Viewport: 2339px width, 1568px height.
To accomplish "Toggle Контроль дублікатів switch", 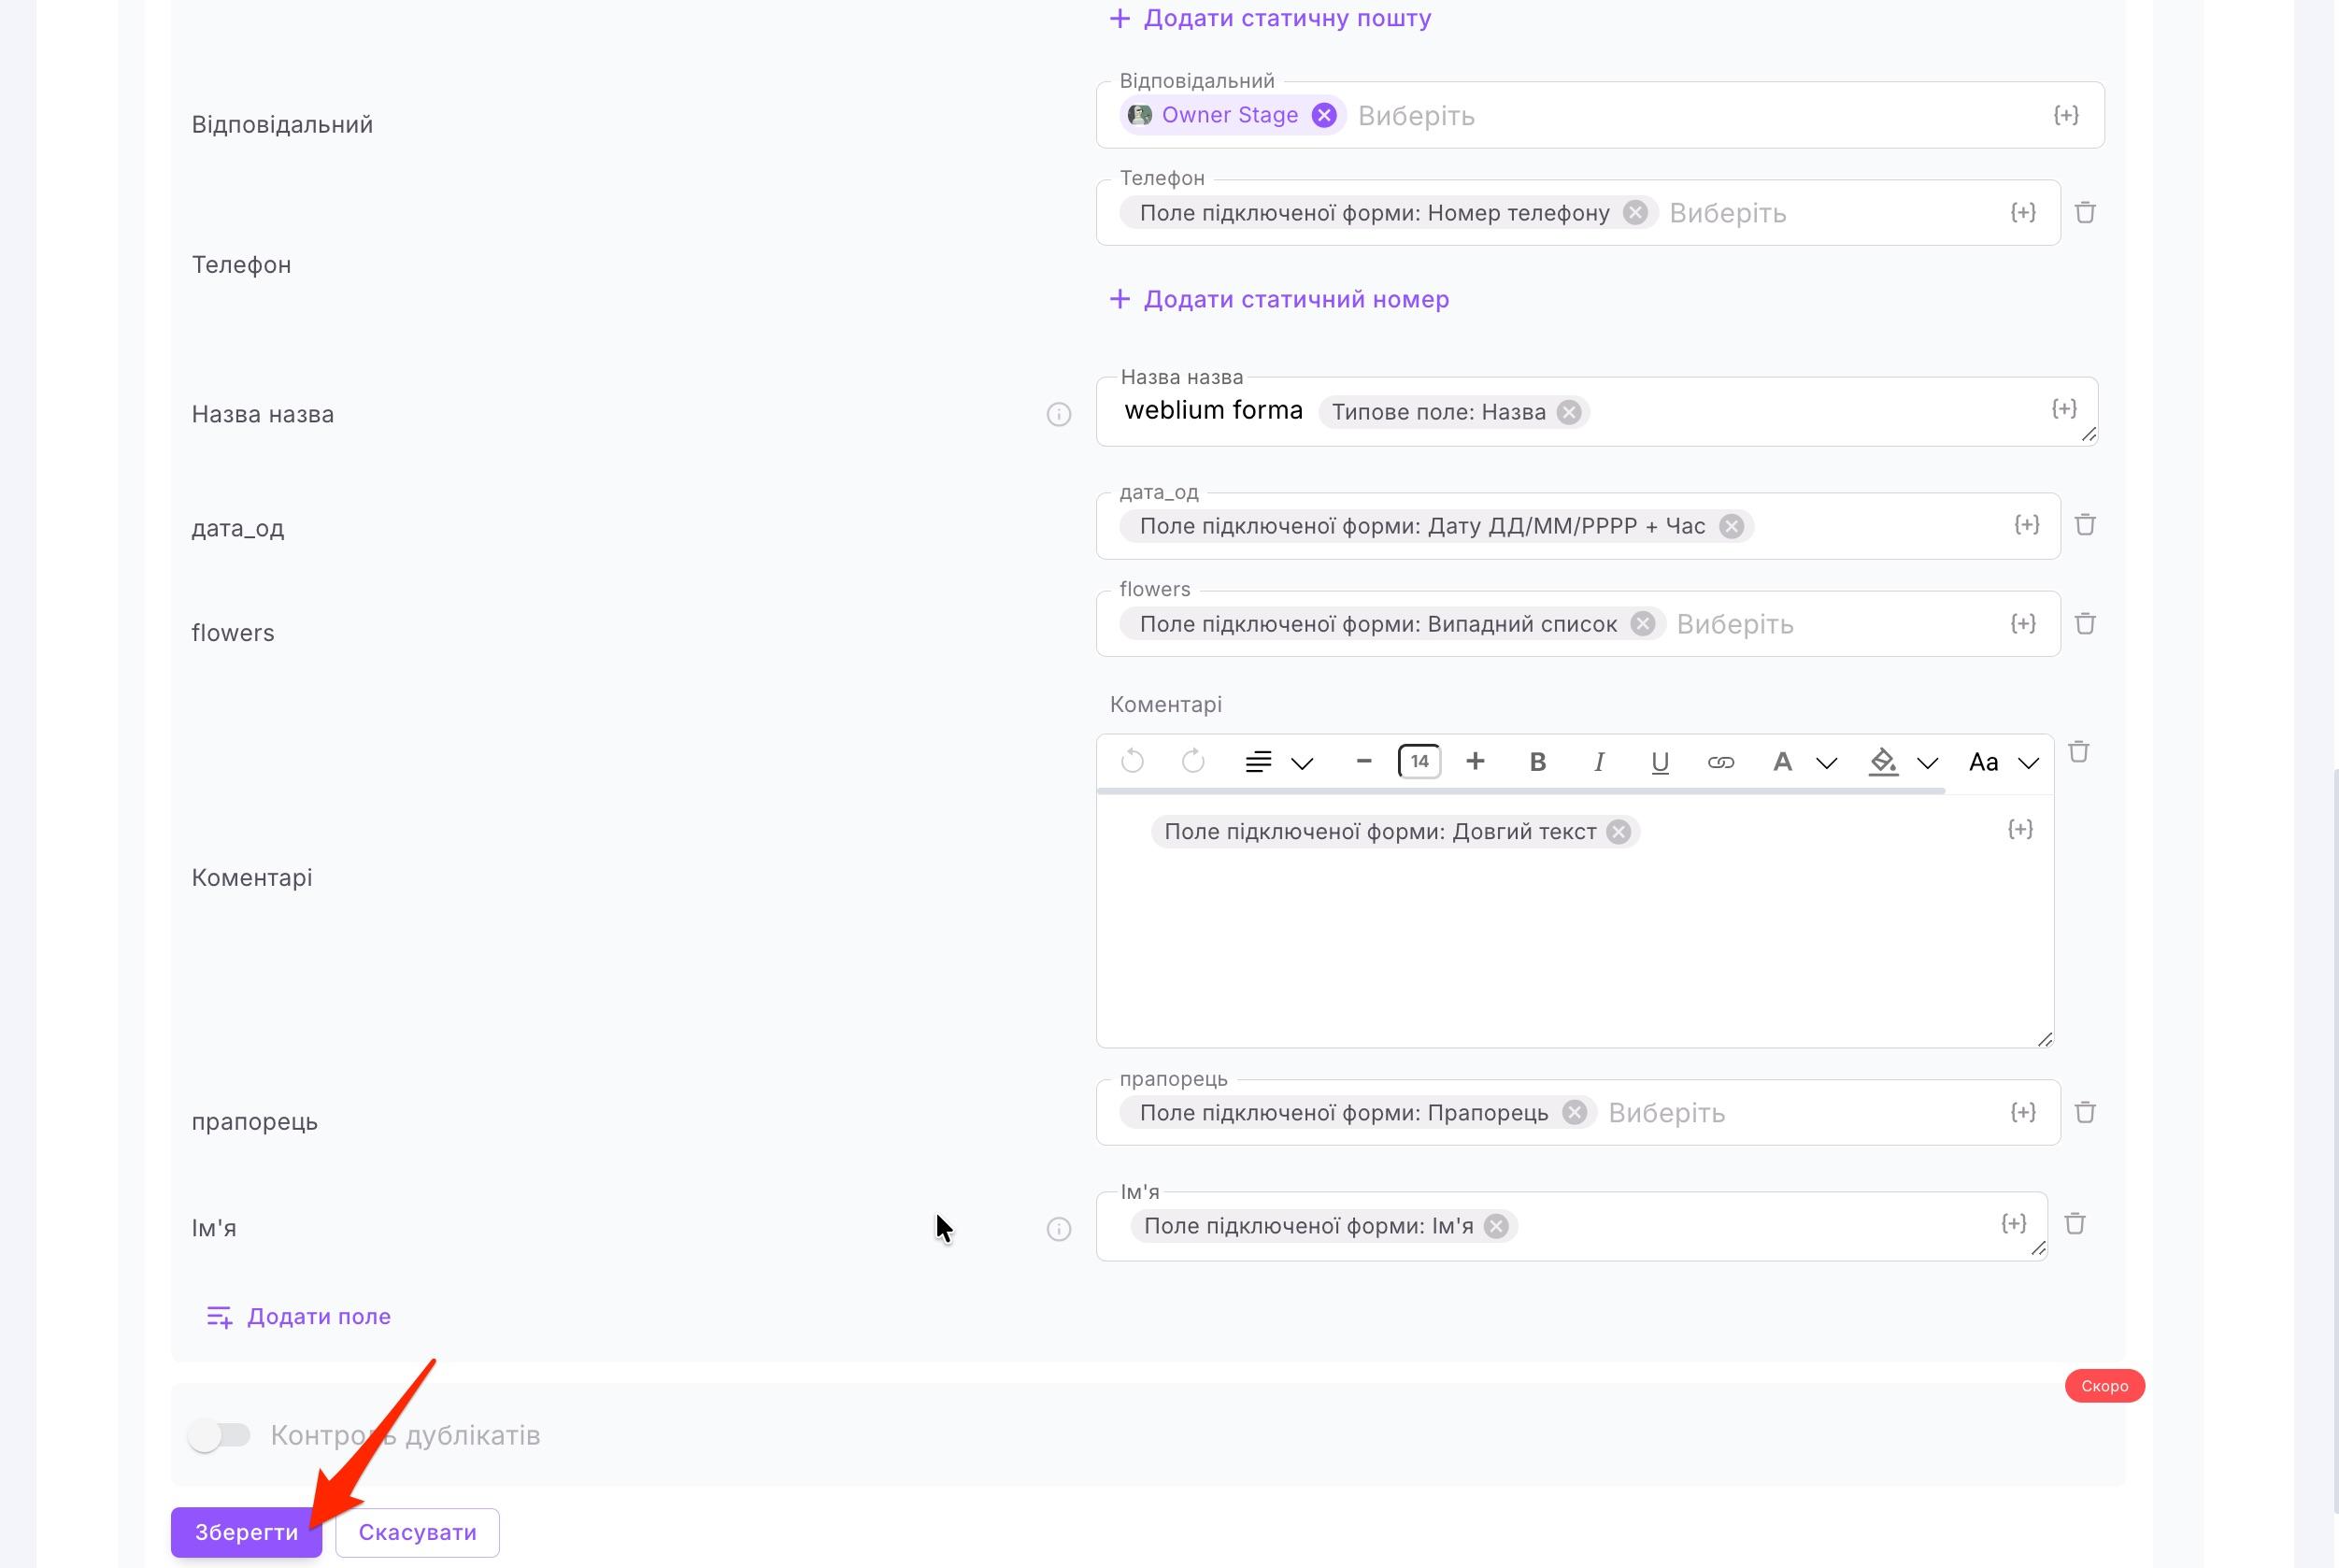I will click(x=219, y=1436).
